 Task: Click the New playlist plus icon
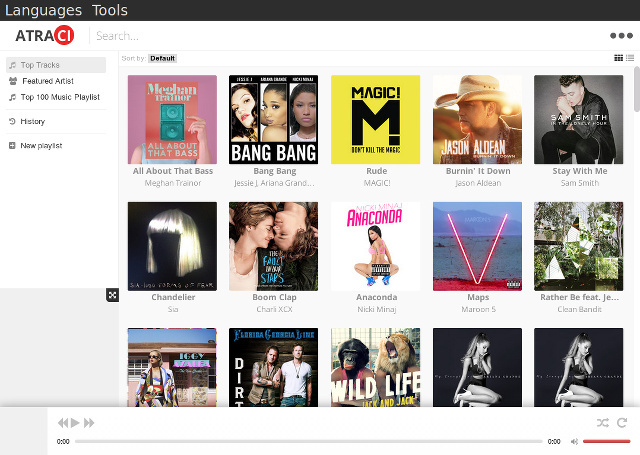[12, 146]
